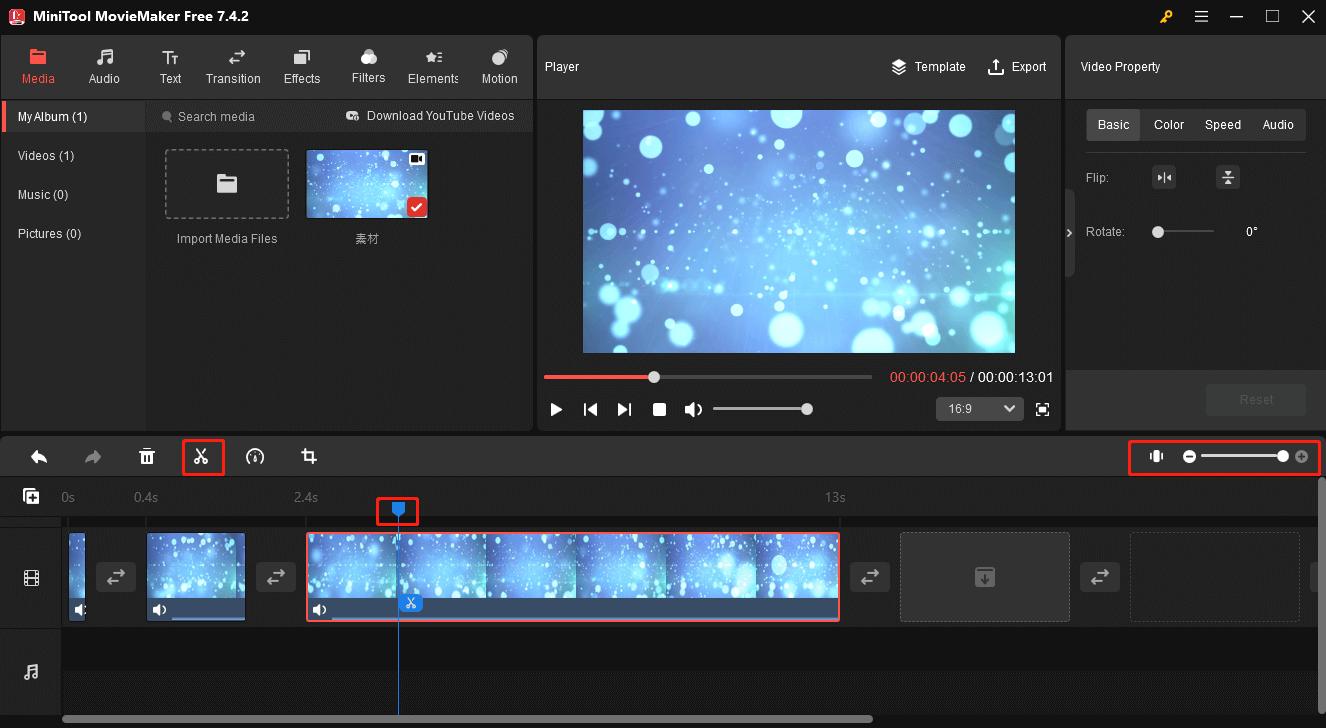Zoom out the timeline

click(1189, 456)
